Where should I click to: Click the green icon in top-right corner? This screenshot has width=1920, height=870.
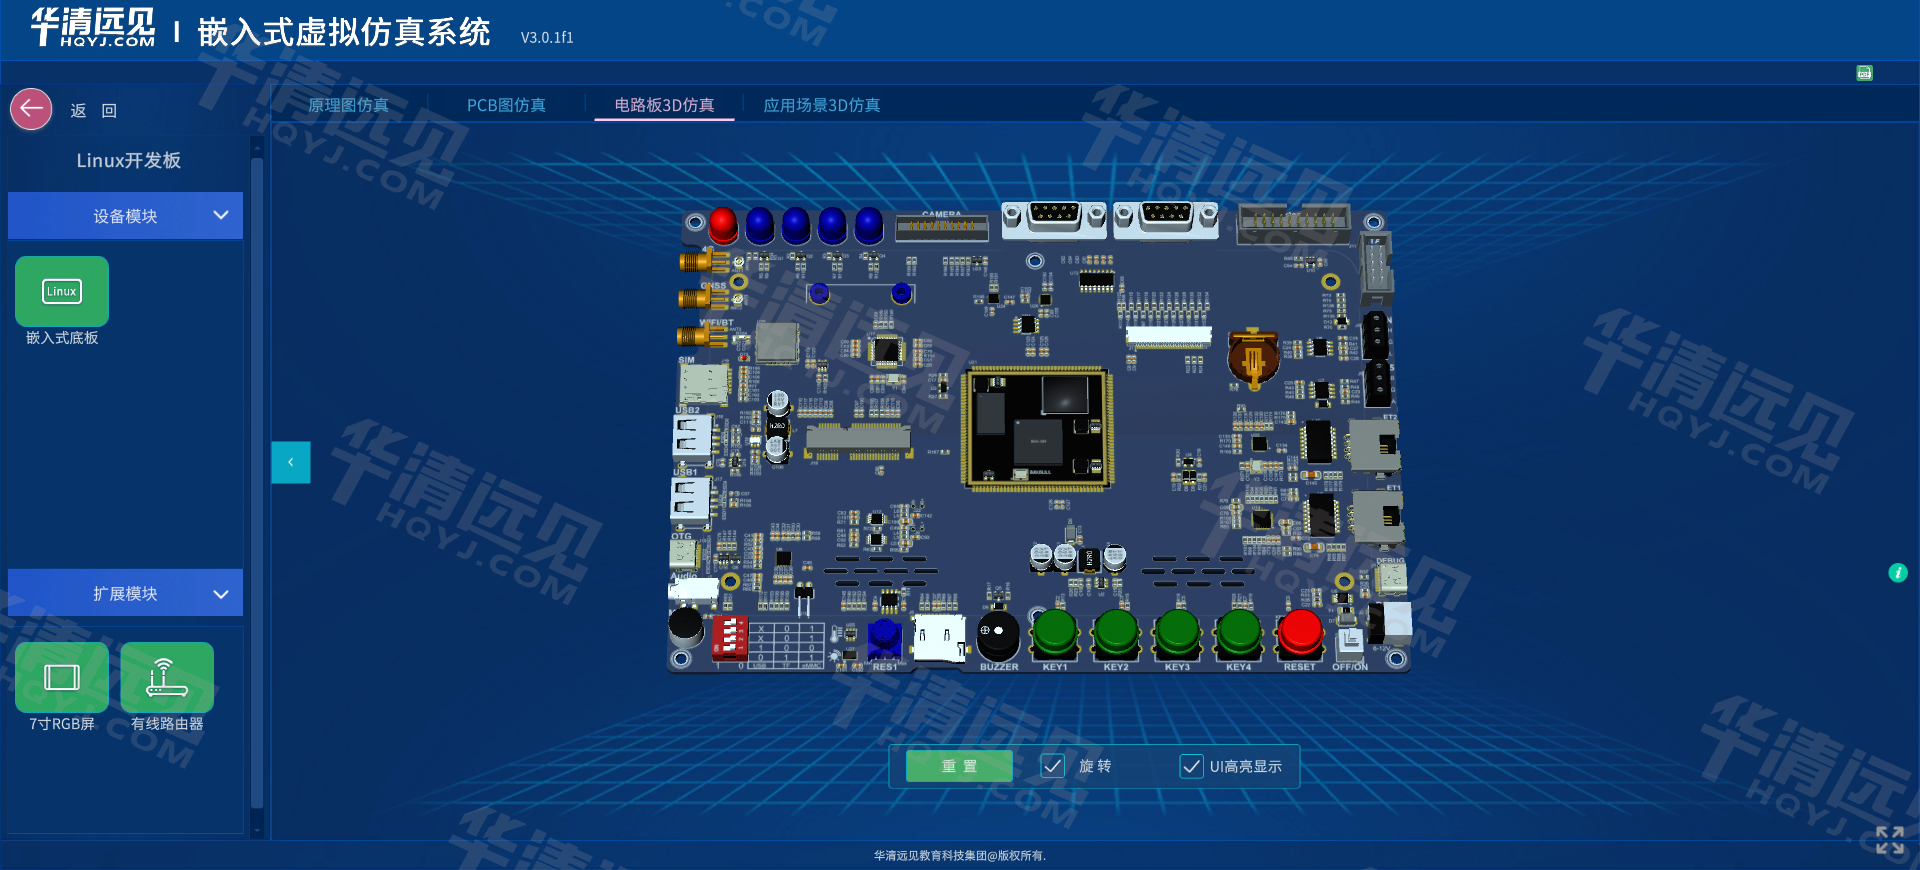click(1864, 73)
